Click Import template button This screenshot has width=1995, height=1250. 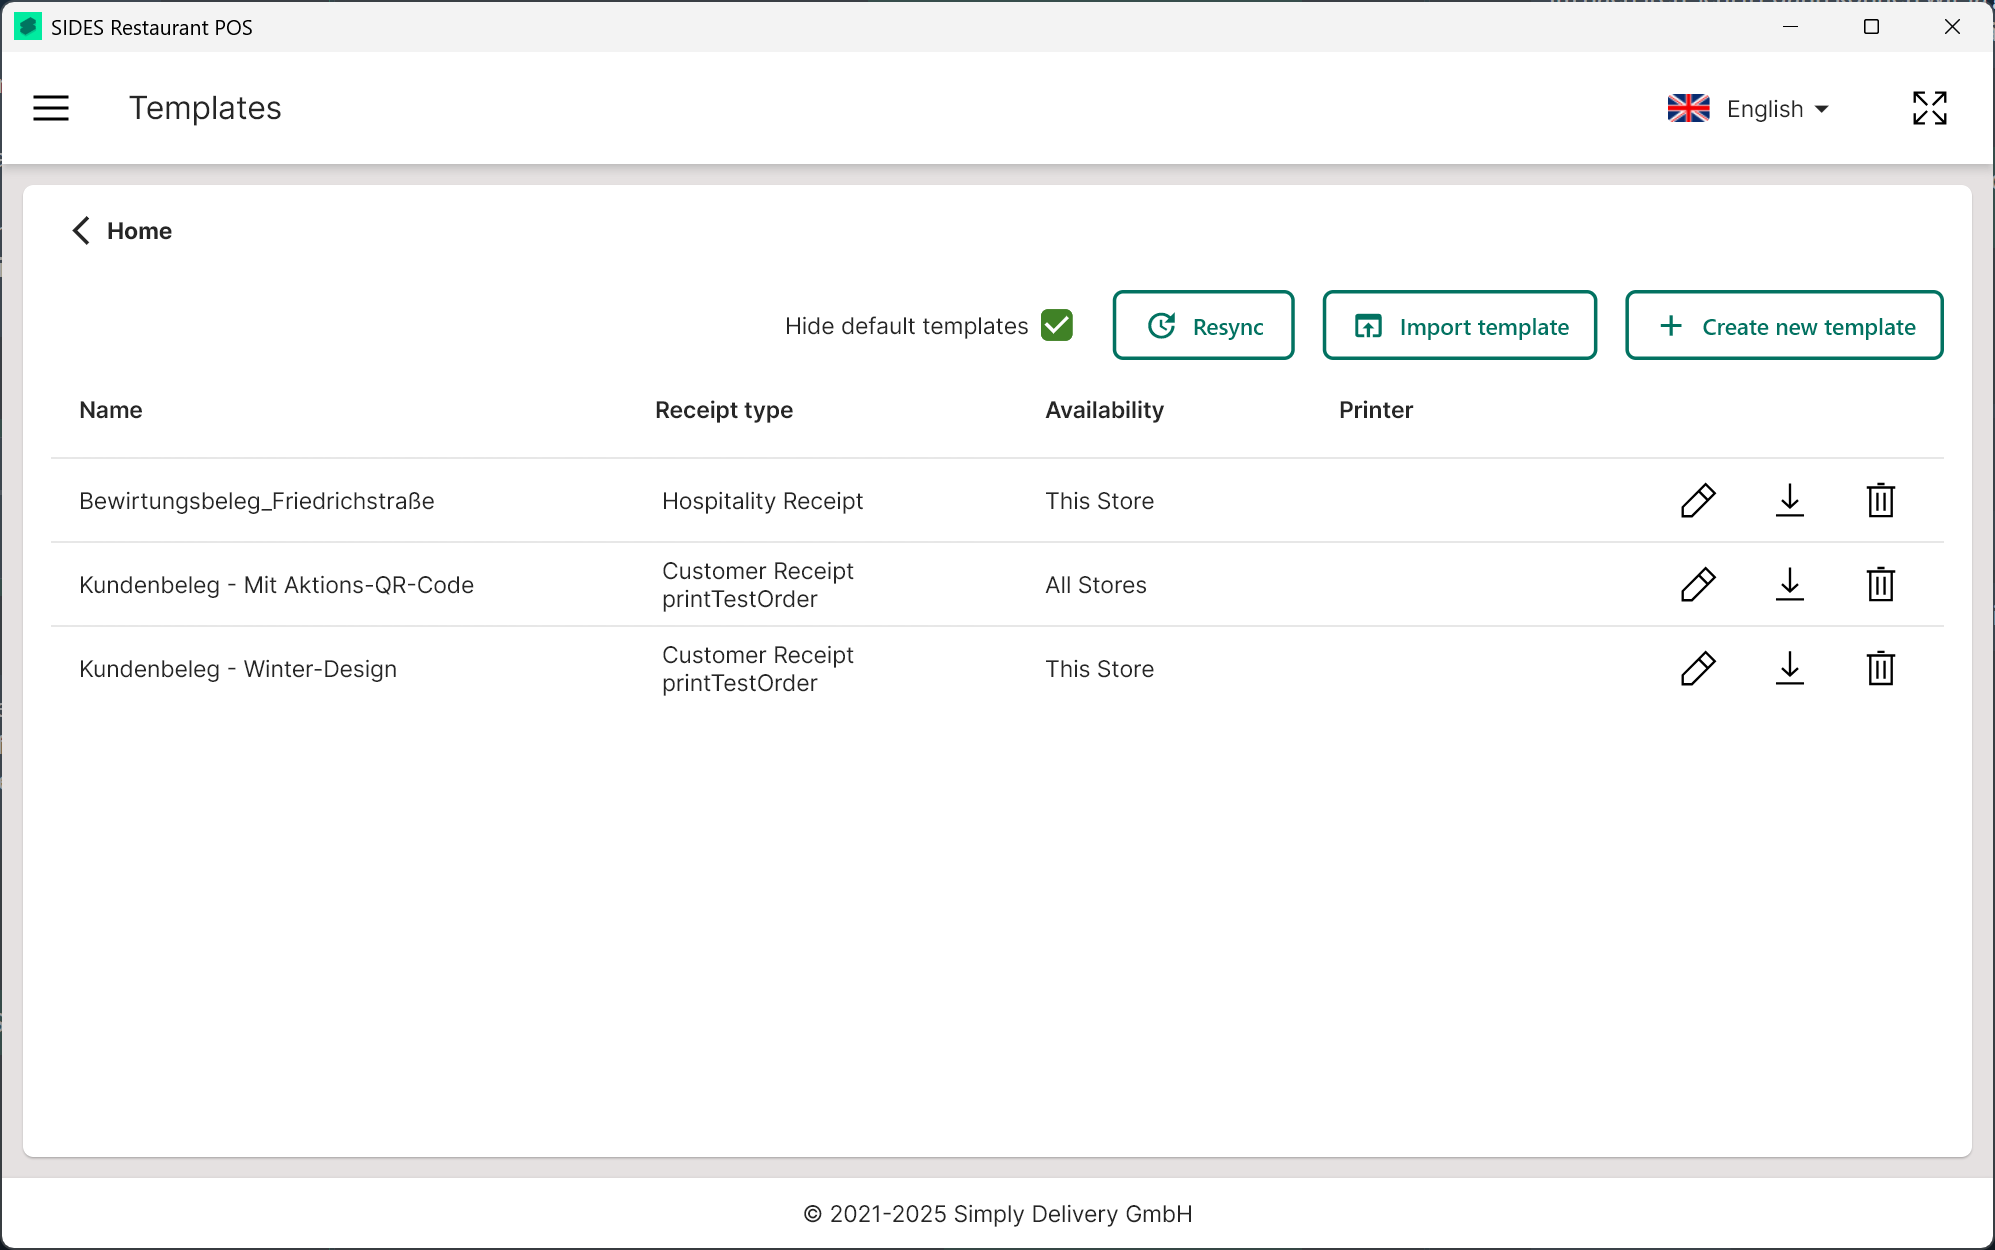pos(1459,325)
